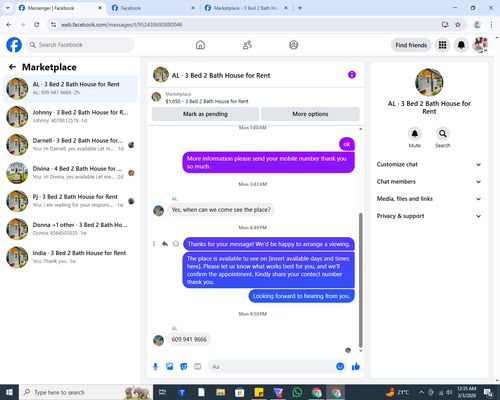500x400 pixels.
Task: Search in conversation magnifier icon
Action: (443, 134)
